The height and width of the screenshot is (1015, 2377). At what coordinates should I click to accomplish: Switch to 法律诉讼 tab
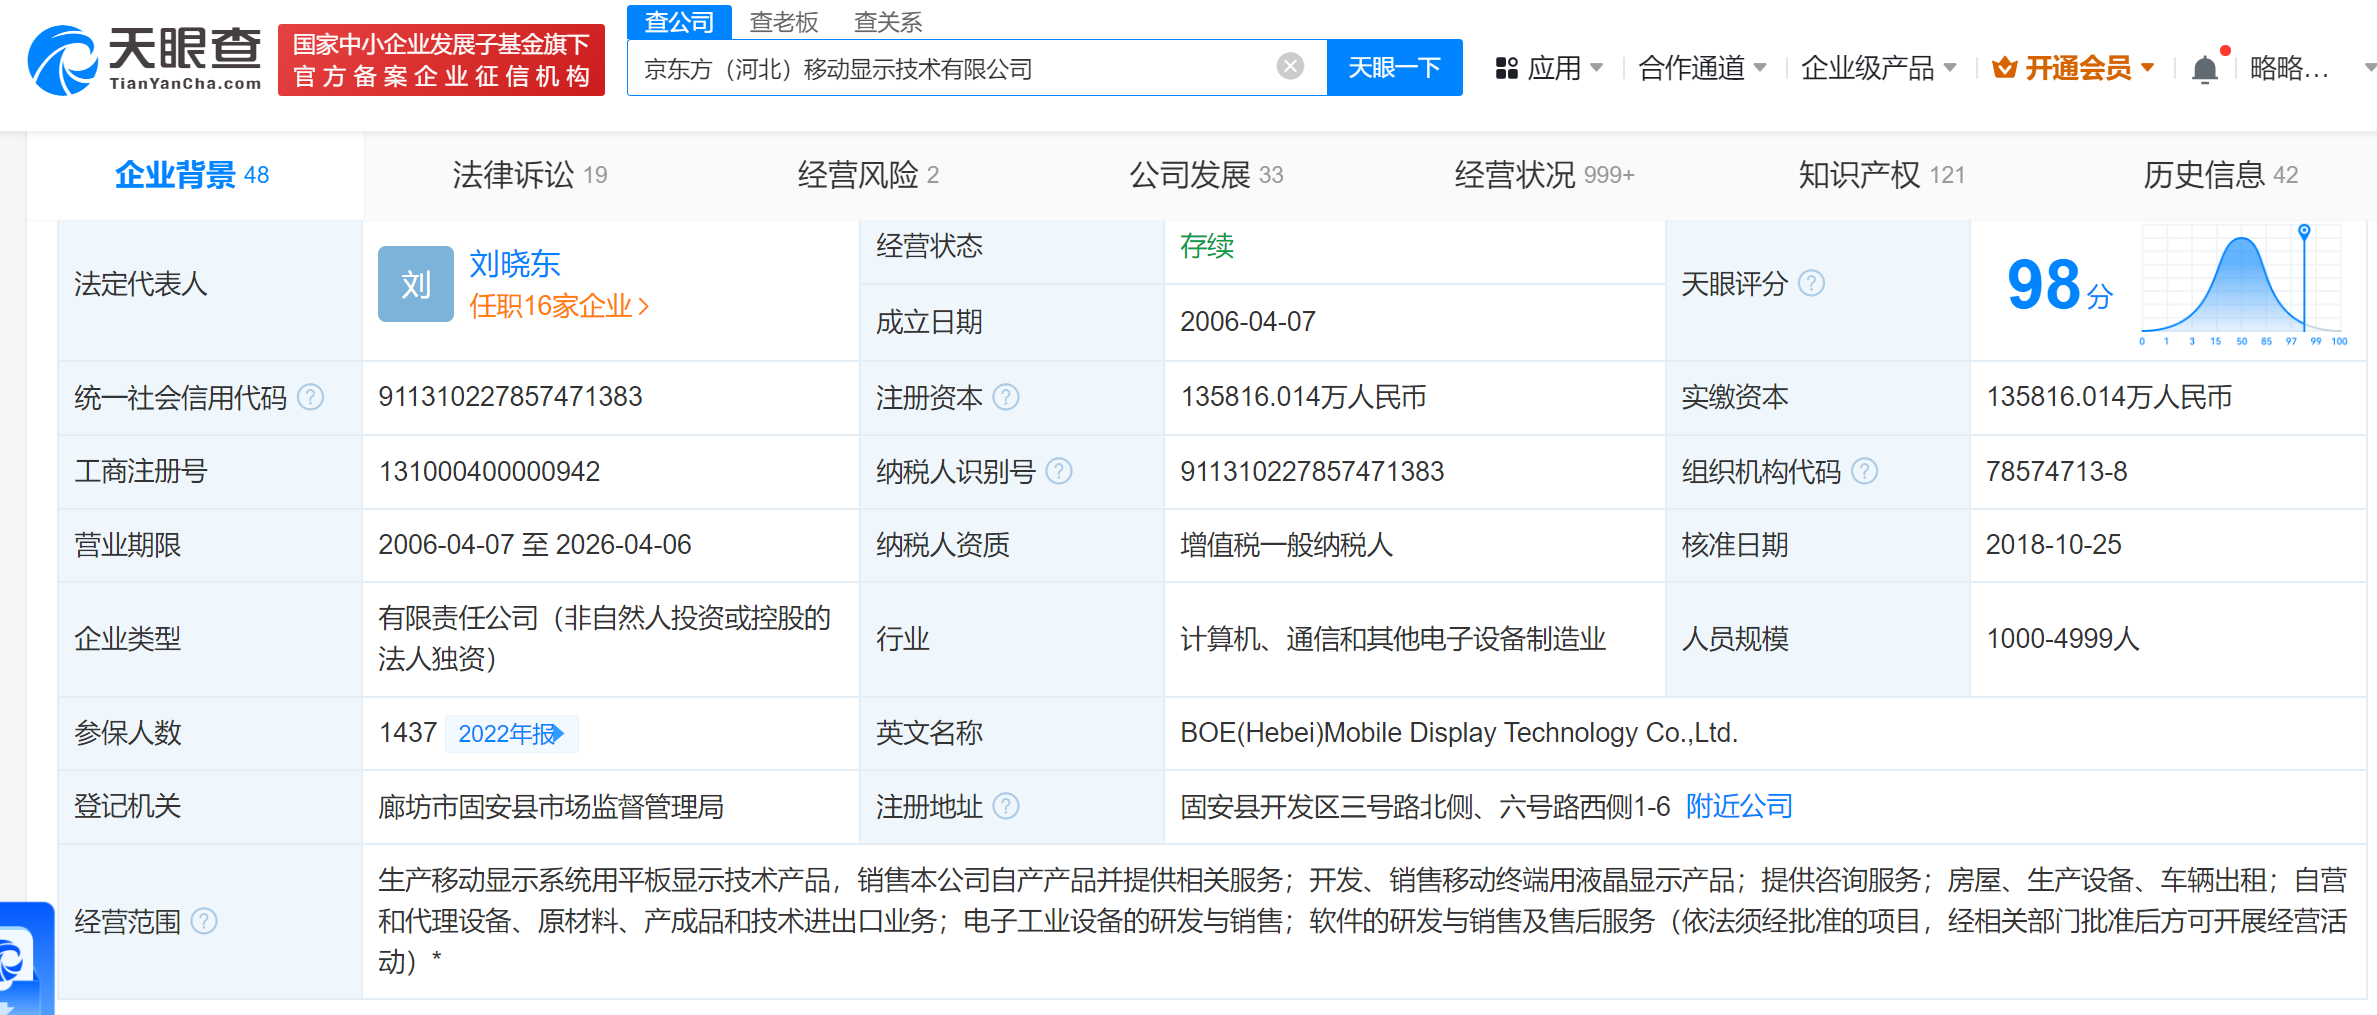[530, 175]
